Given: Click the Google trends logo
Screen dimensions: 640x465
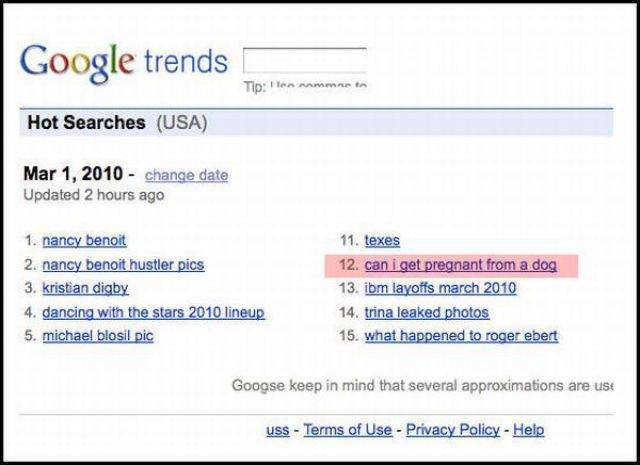Looking at the screenshot, I should point(124,62).
